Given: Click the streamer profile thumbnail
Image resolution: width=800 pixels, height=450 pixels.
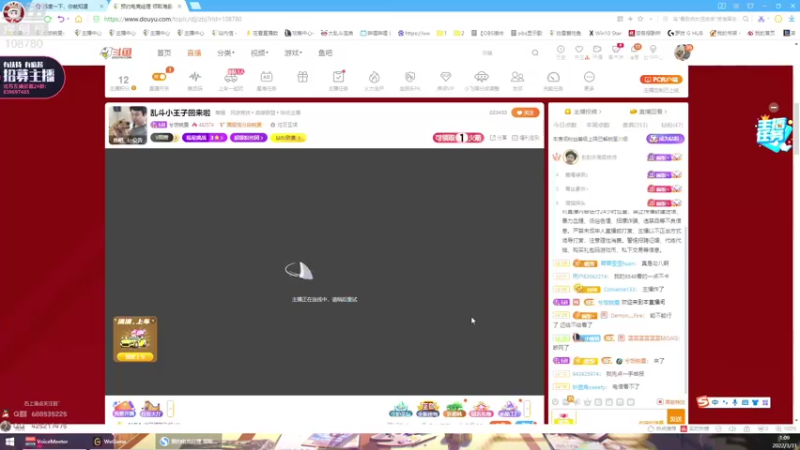Looking at the screenshot, I should click(128, 125).
